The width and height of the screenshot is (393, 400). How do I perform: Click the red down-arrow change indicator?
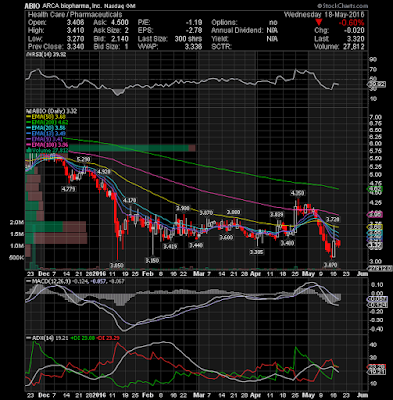pyautogui.click(x=319, y=23)
